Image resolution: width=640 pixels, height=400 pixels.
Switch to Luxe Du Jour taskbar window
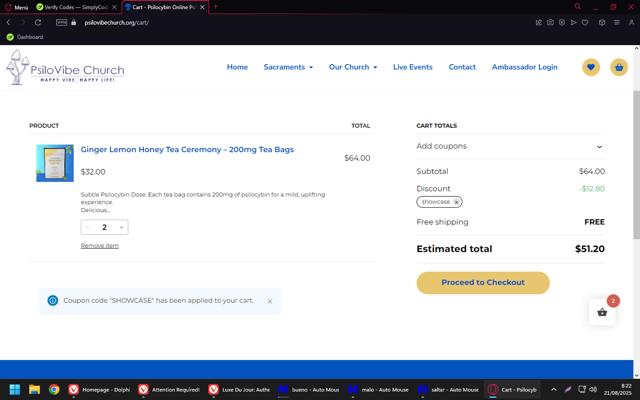(239, 389)
